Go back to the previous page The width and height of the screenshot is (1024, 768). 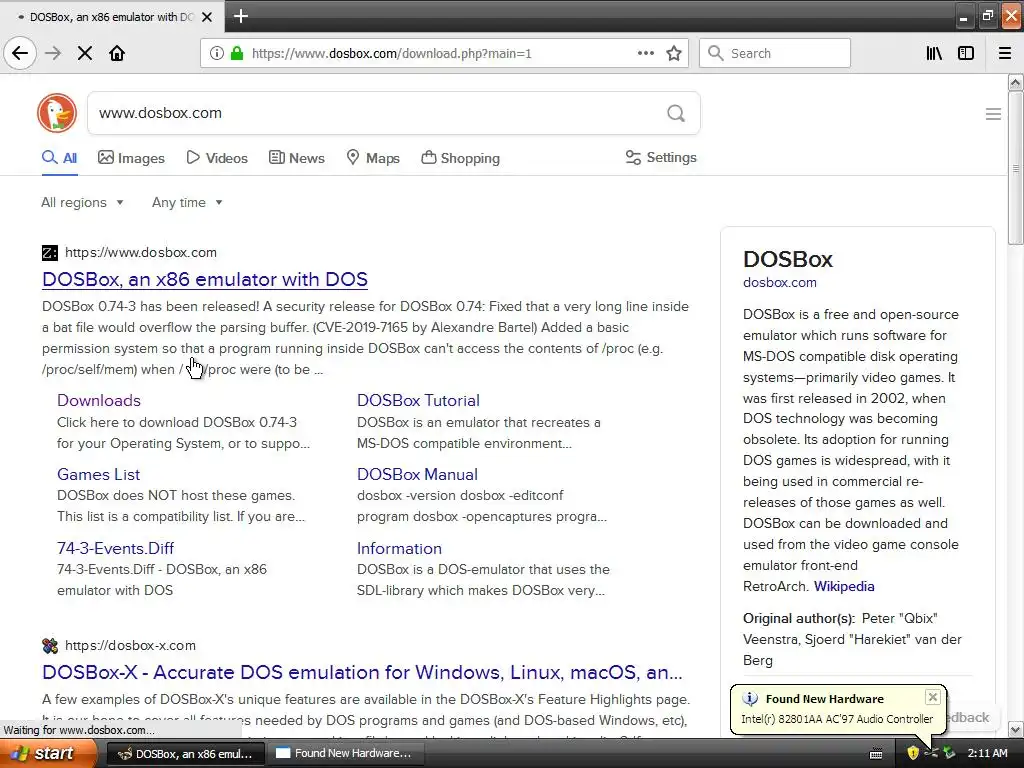point(20,53)
